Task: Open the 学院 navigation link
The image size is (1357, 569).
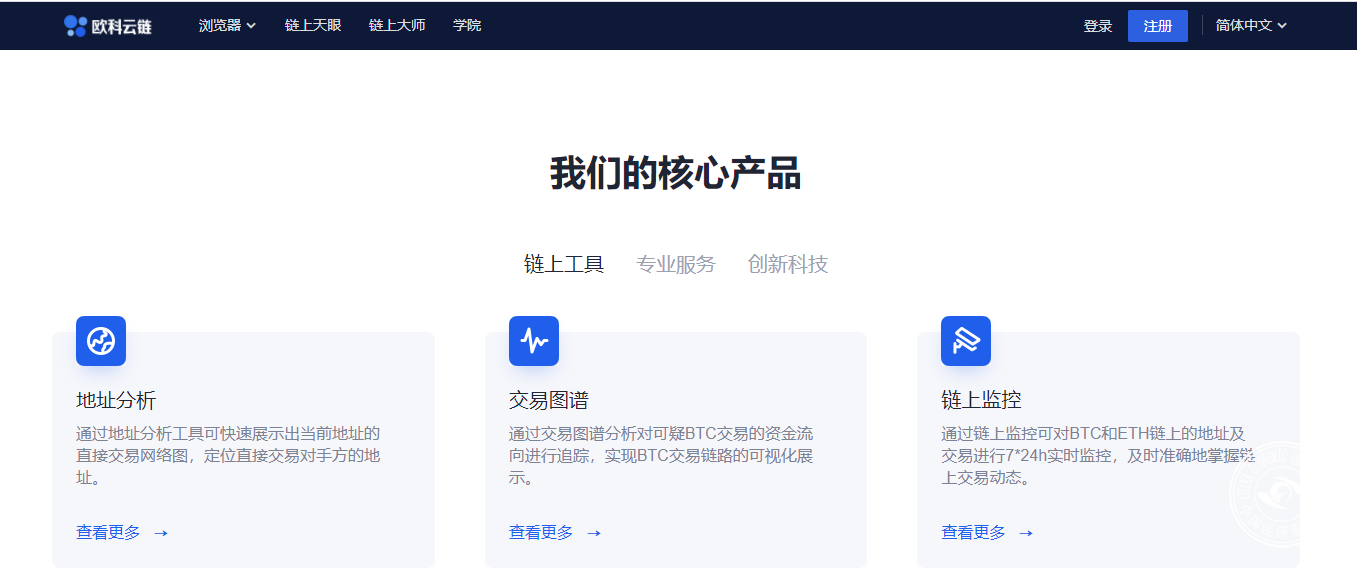Action: (467, 25)
